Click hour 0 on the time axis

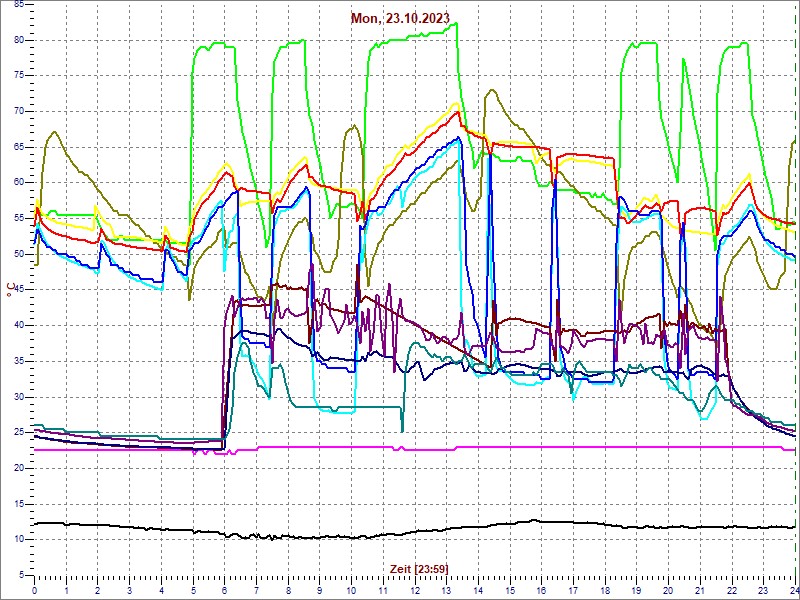tap(34, 590)
